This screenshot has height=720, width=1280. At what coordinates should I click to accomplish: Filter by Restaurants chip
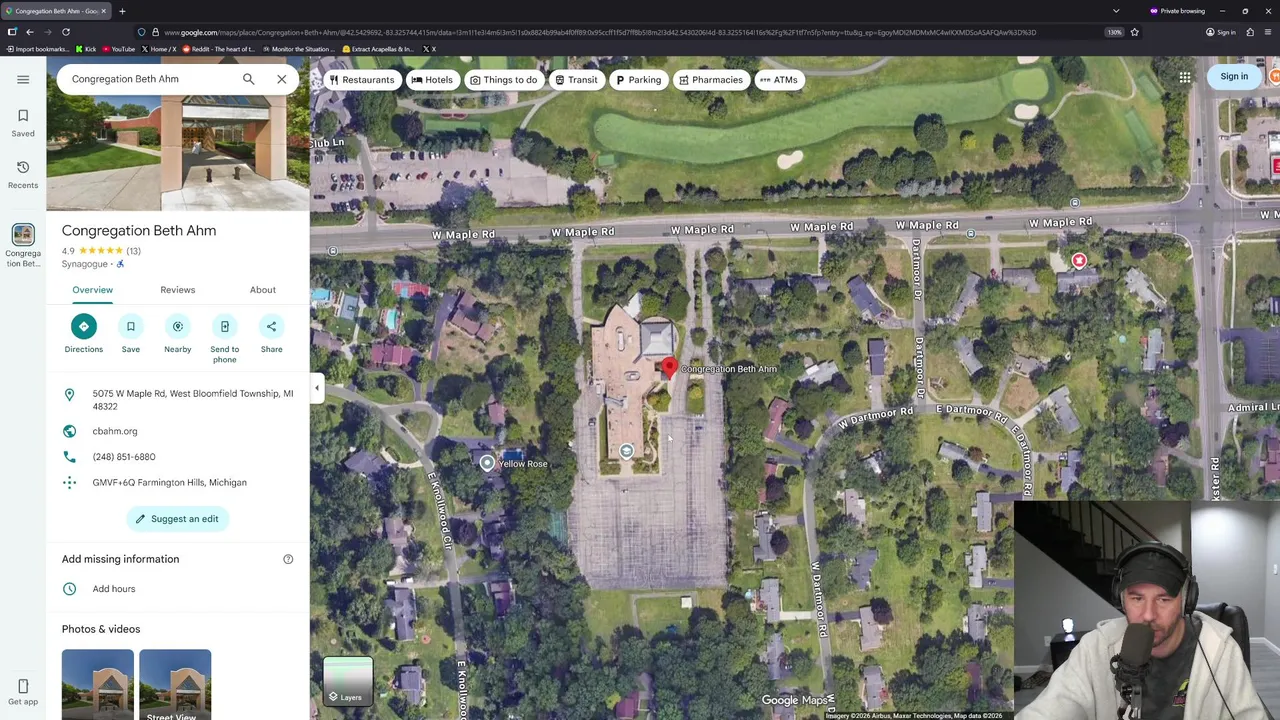362,80
